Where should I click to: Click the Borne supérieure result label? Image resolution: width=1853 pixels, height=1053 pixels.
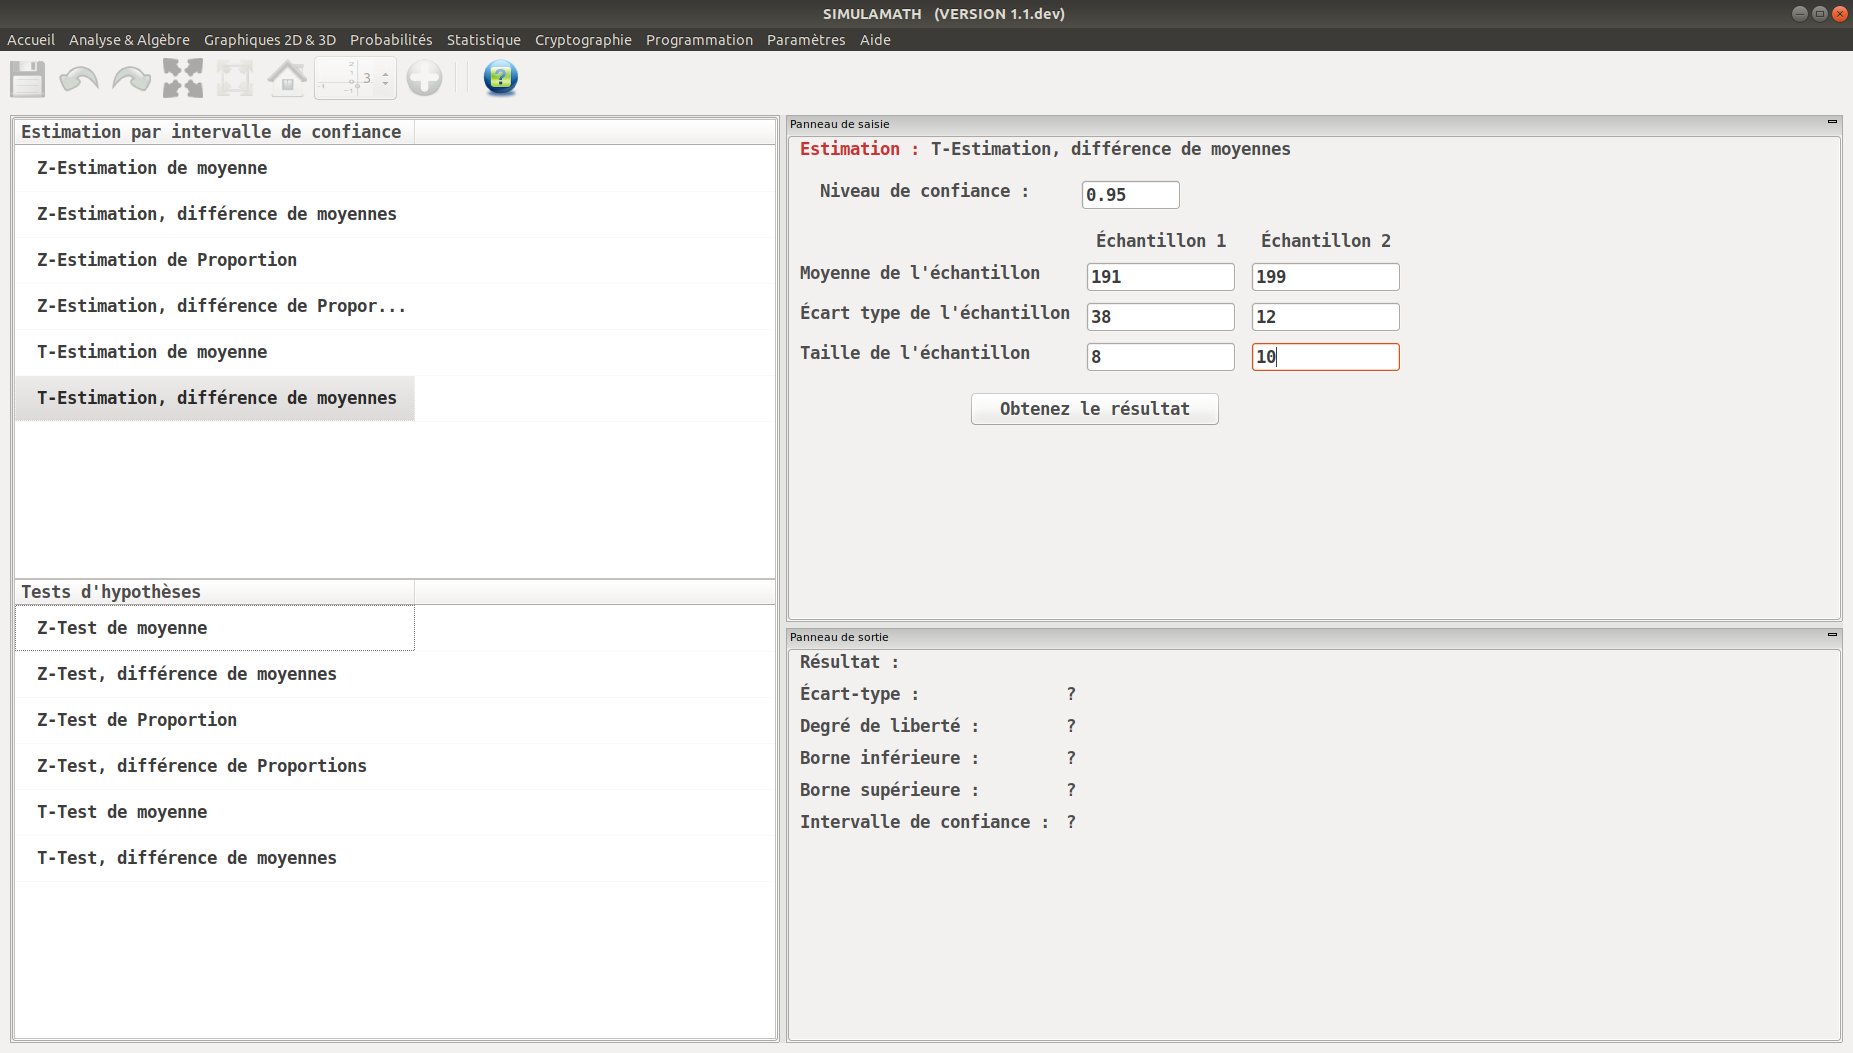[x=889, y=790]
